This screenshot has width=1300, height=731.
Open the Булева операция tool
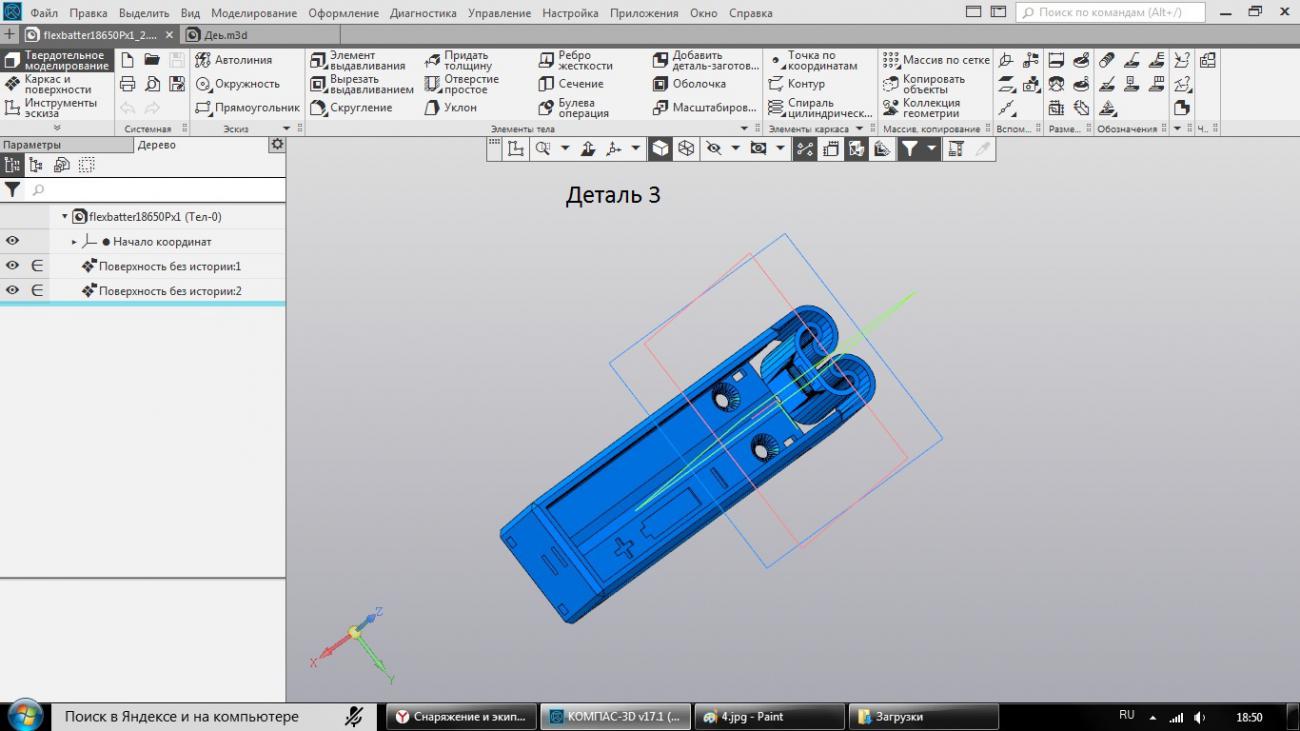click(x=574, y=108)
